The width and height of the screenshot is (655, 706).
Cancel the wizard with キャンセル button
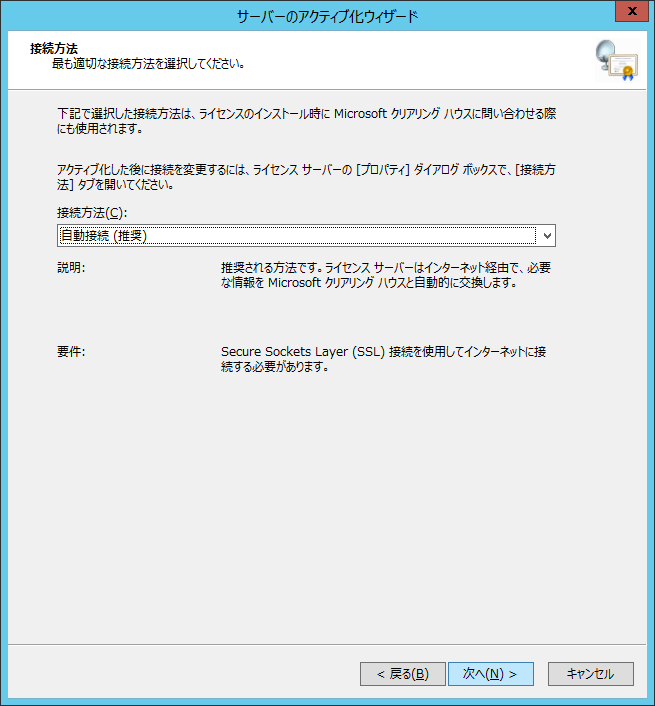[x=590, y=674]
